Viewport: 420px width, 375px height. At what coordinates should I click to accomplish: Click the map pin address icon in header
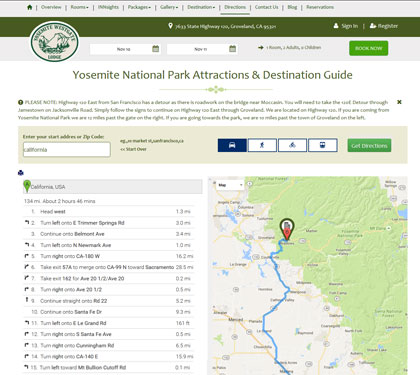tap(170, 26)
